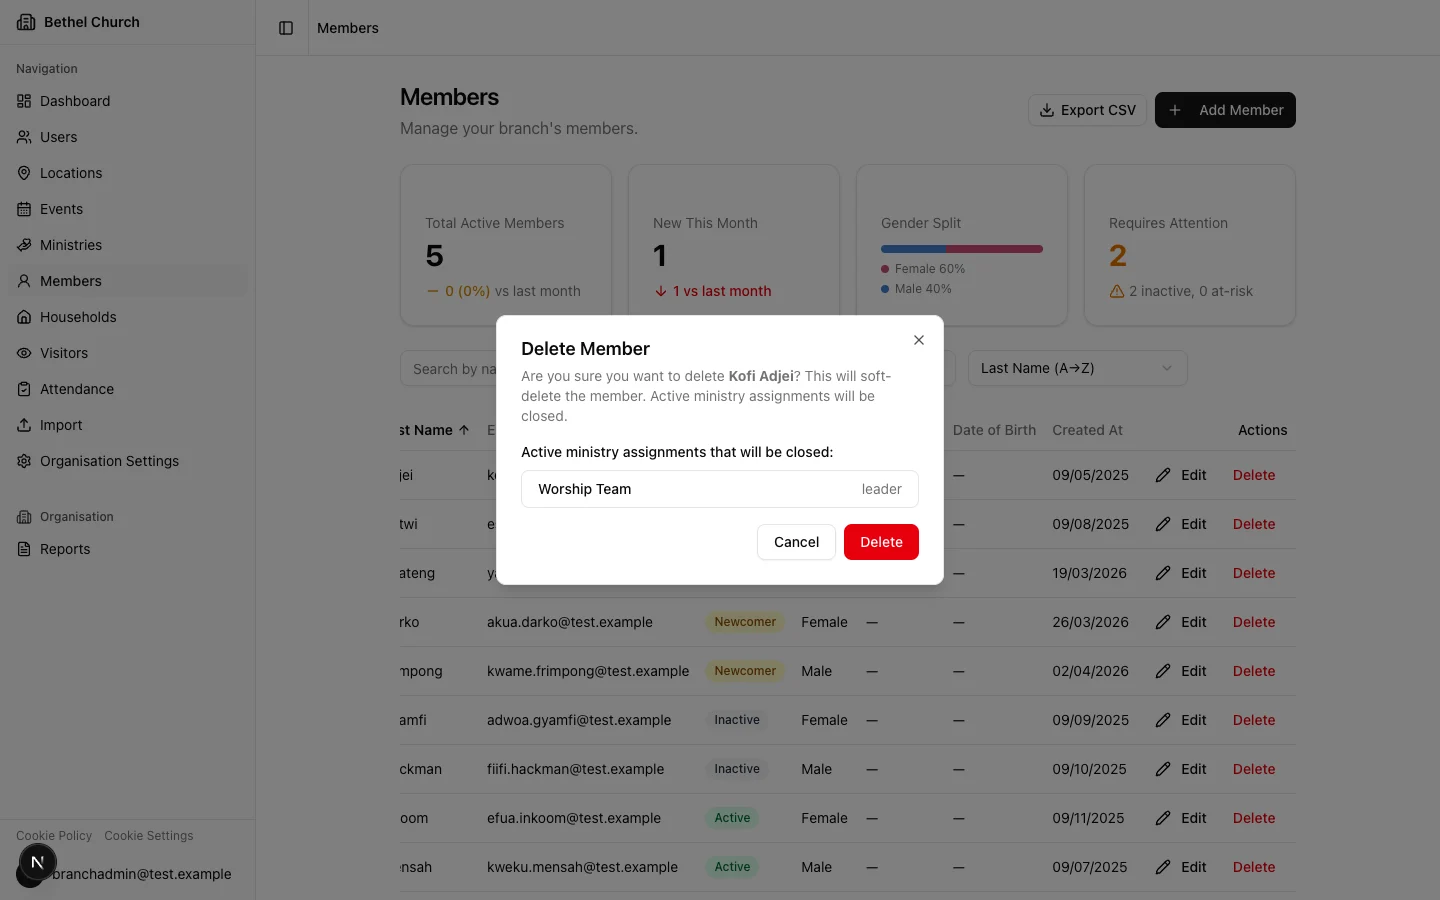Click Edit pencil icon for kweku.mensah row
Viewport: 1440px width, 900px height.
[x=1163, y=867]
